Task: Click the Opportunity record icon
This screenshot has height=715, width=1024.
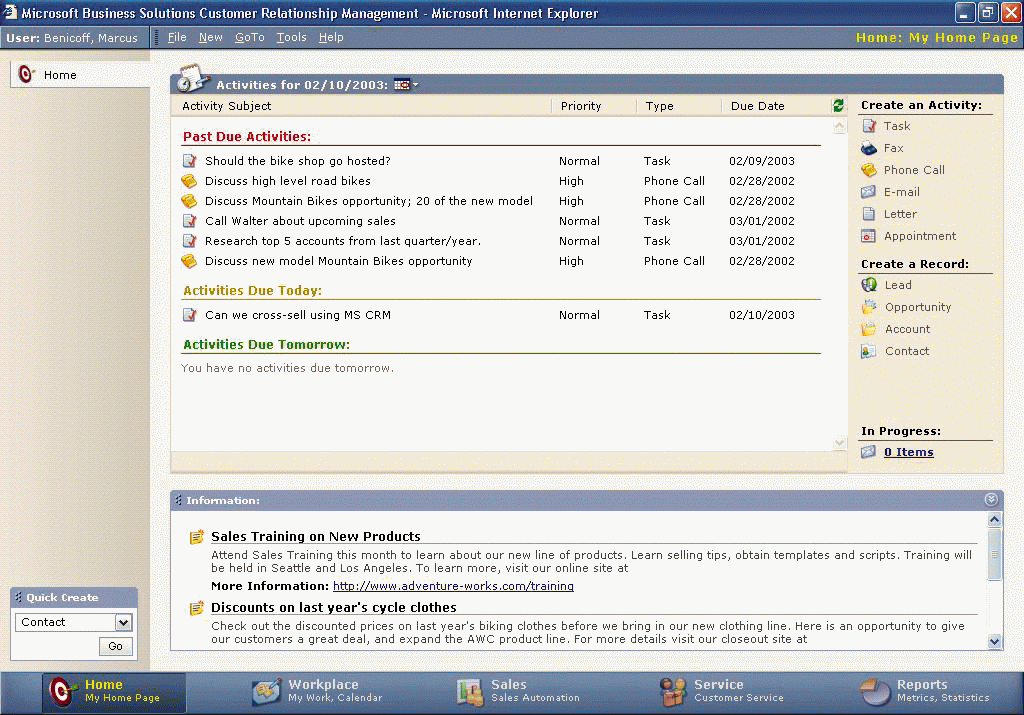Action: [869, 307]
